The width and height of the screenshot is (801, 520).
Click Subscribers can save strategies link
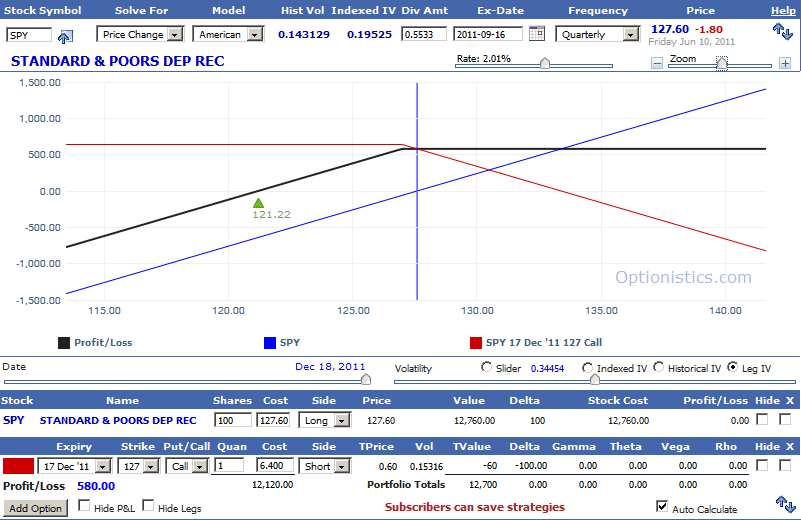475,507
